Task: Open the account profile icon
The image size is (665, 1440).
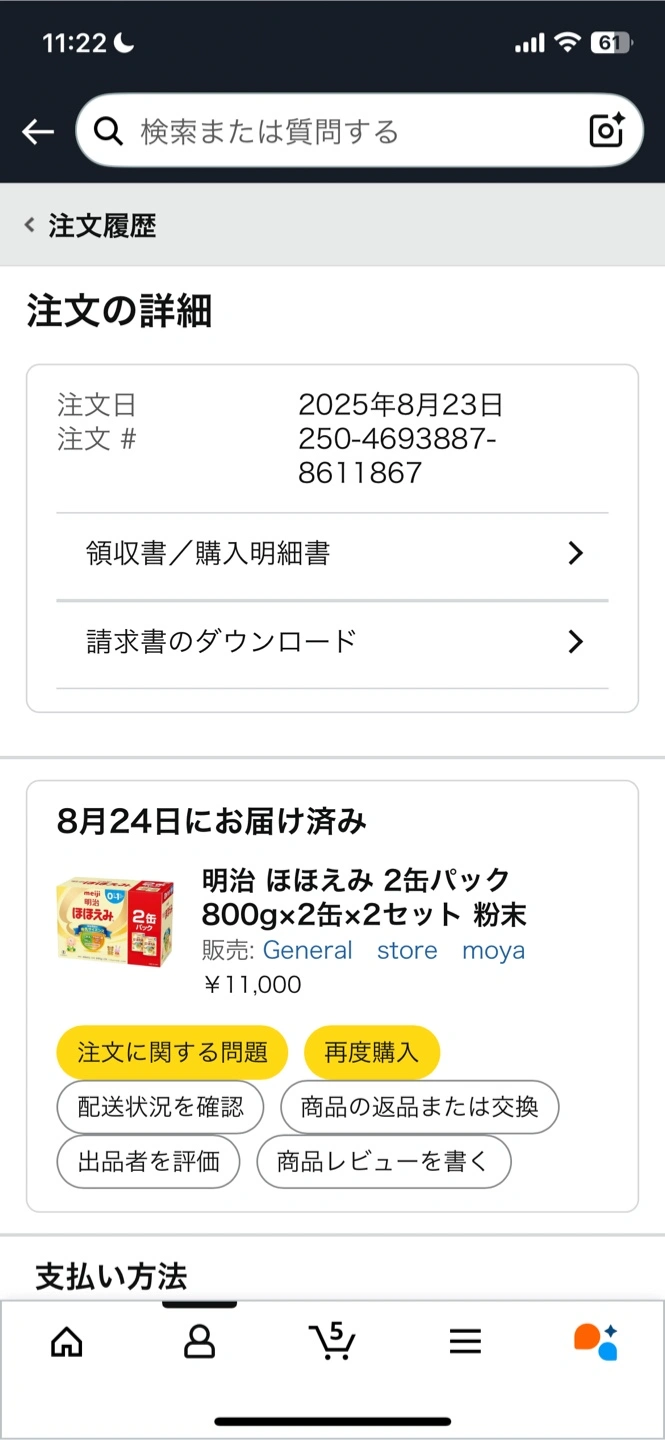Action: [x=200, y=1342]
